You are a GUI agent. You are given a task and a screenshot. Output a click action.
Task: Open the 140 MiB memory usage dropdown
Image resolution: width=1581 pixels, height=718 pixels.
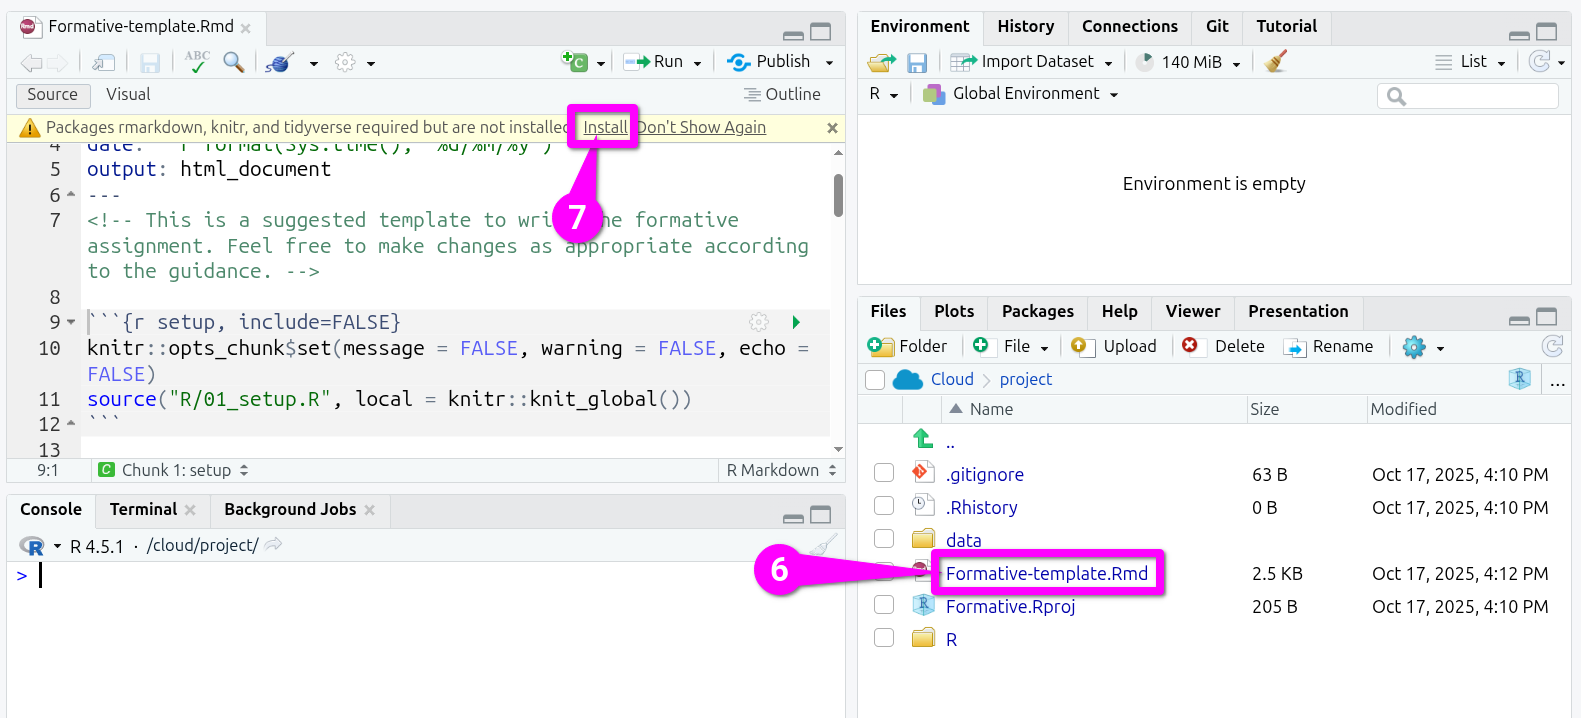(1189, 62)
